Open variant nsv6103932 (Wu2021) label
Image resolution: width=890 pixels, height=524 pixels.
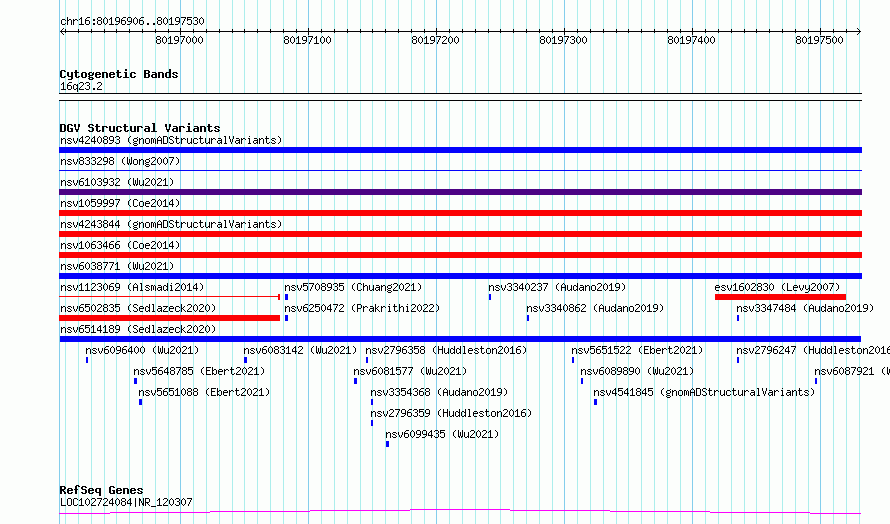117,182
